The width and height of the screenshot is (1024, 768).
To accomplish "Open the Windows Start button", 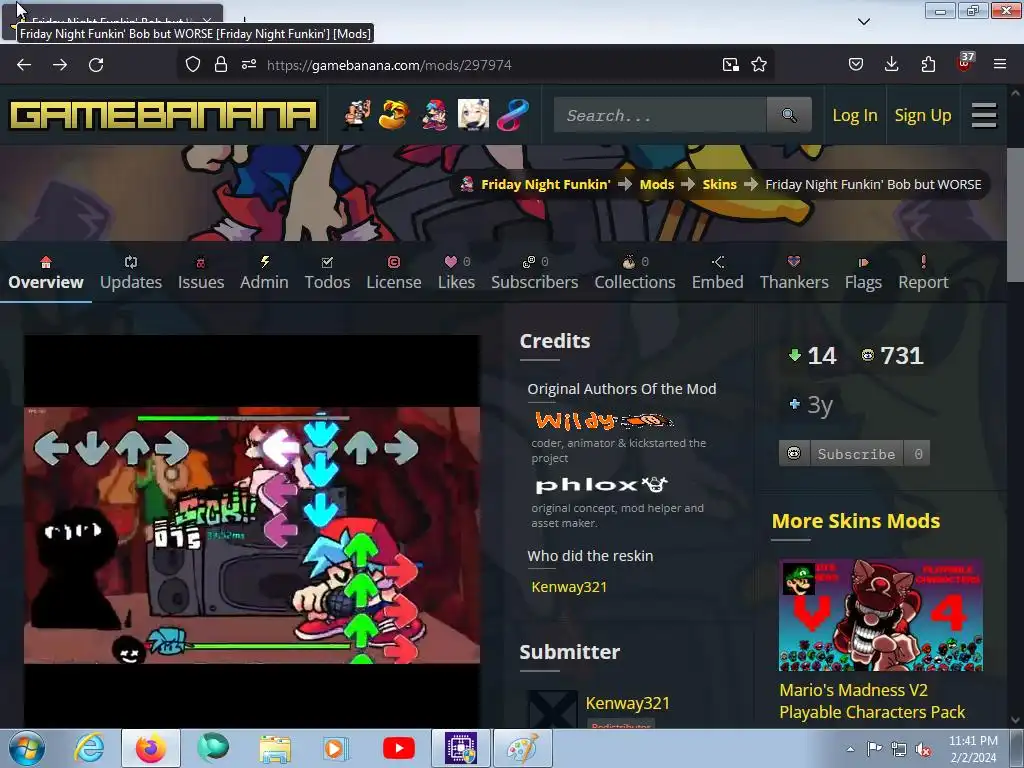I will coord(26,748).
